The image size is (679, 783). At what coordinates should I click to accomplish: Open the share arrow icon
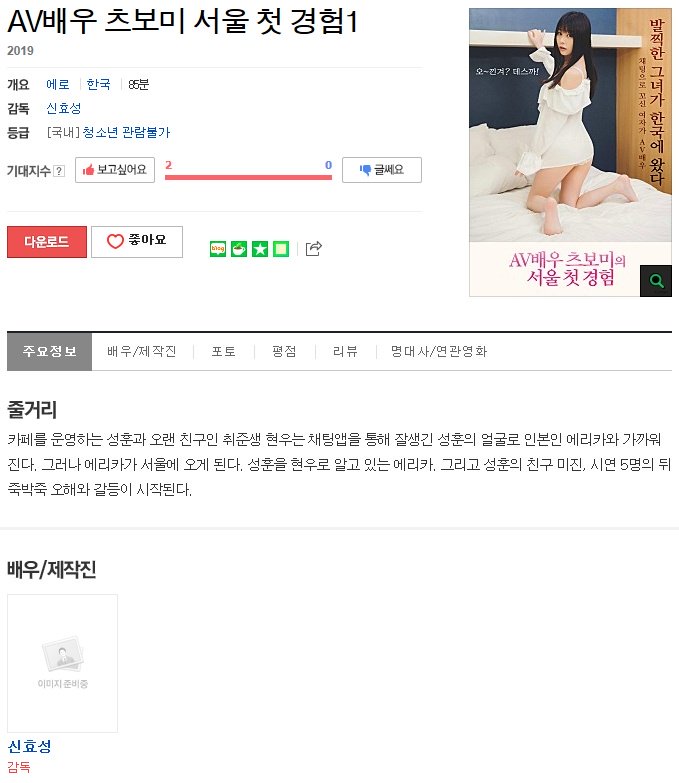[314, 248]
